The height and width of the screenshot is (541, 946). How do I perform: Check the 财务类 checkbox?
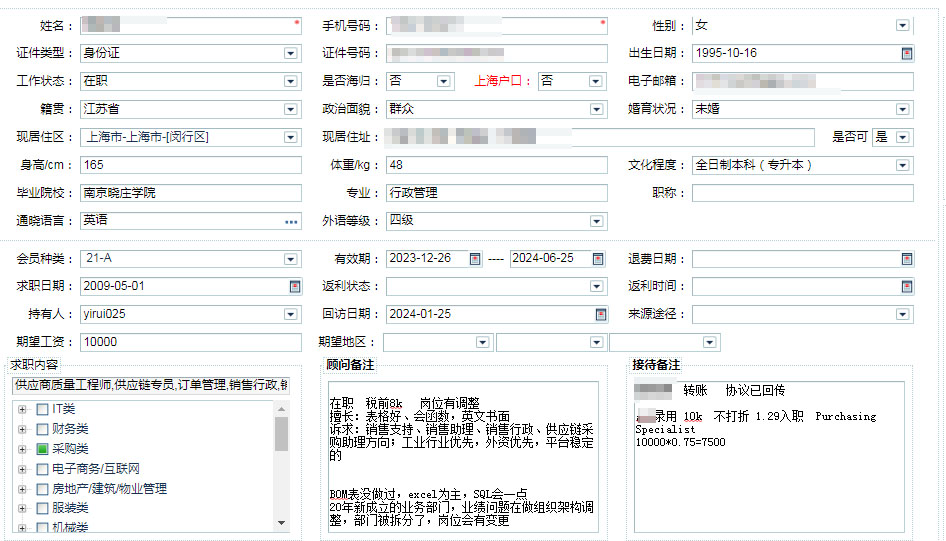pos(42,429)
